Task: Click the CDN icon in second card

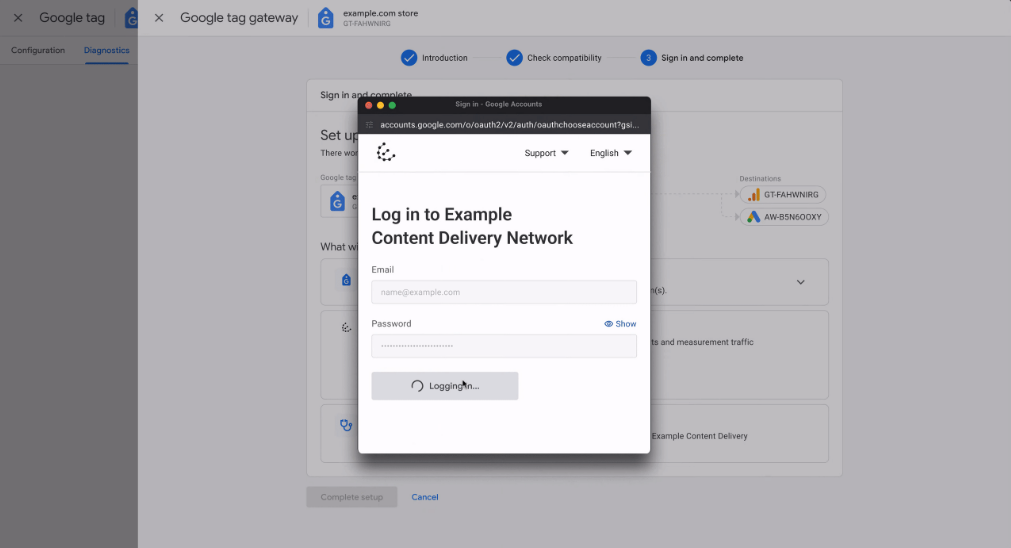Action: [x=346, y=328]
